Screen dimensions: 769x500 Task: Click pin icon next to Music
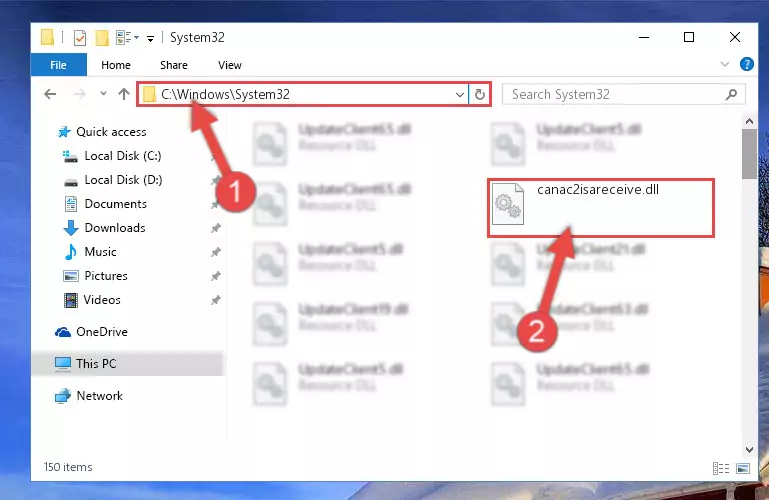pyautogui.click(x=215, y=252)
